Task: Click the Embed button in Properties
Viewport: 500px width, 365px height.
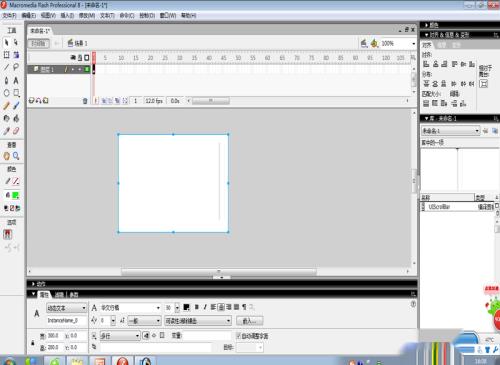Action: tap(250, 321)
